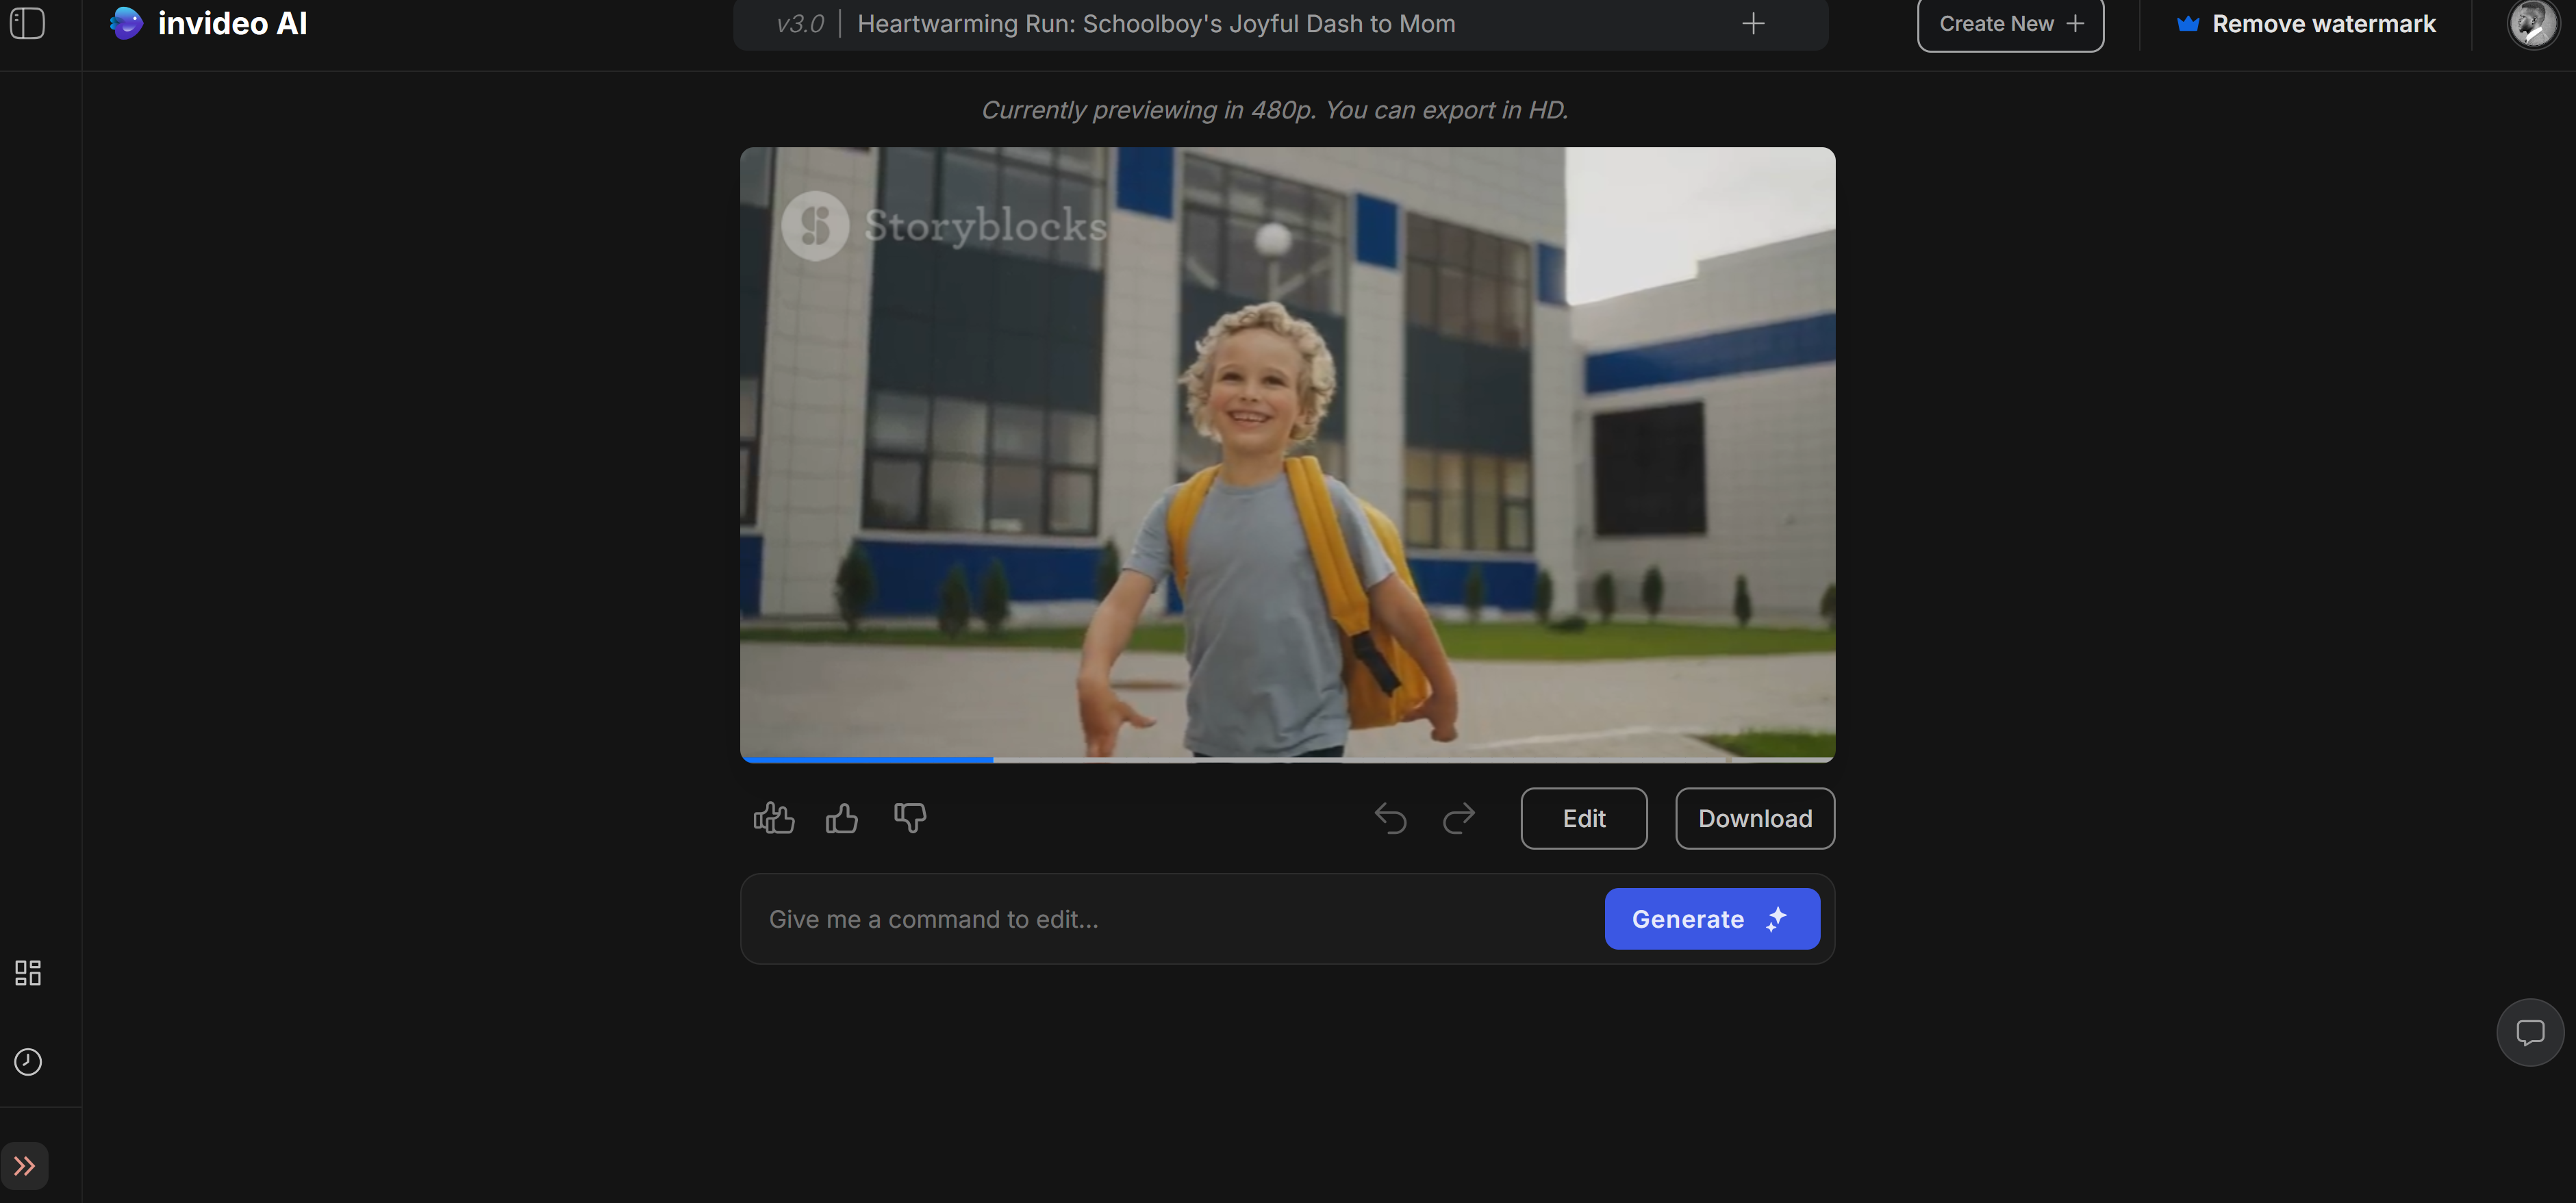The width and height of the screenshot is (2576, 1203).
Task: Open the support chat bubble
Action: [2530, 1032]
